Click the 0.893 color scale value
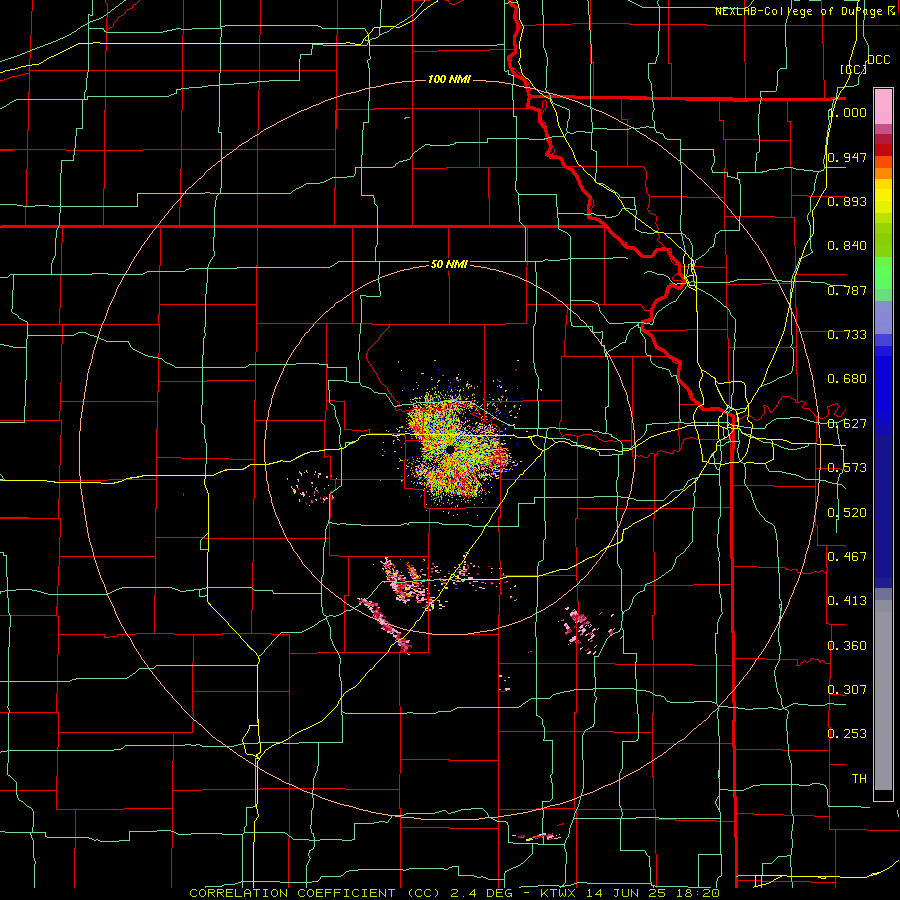The width and height of the screenshot is (900, 900). point(847,201)
